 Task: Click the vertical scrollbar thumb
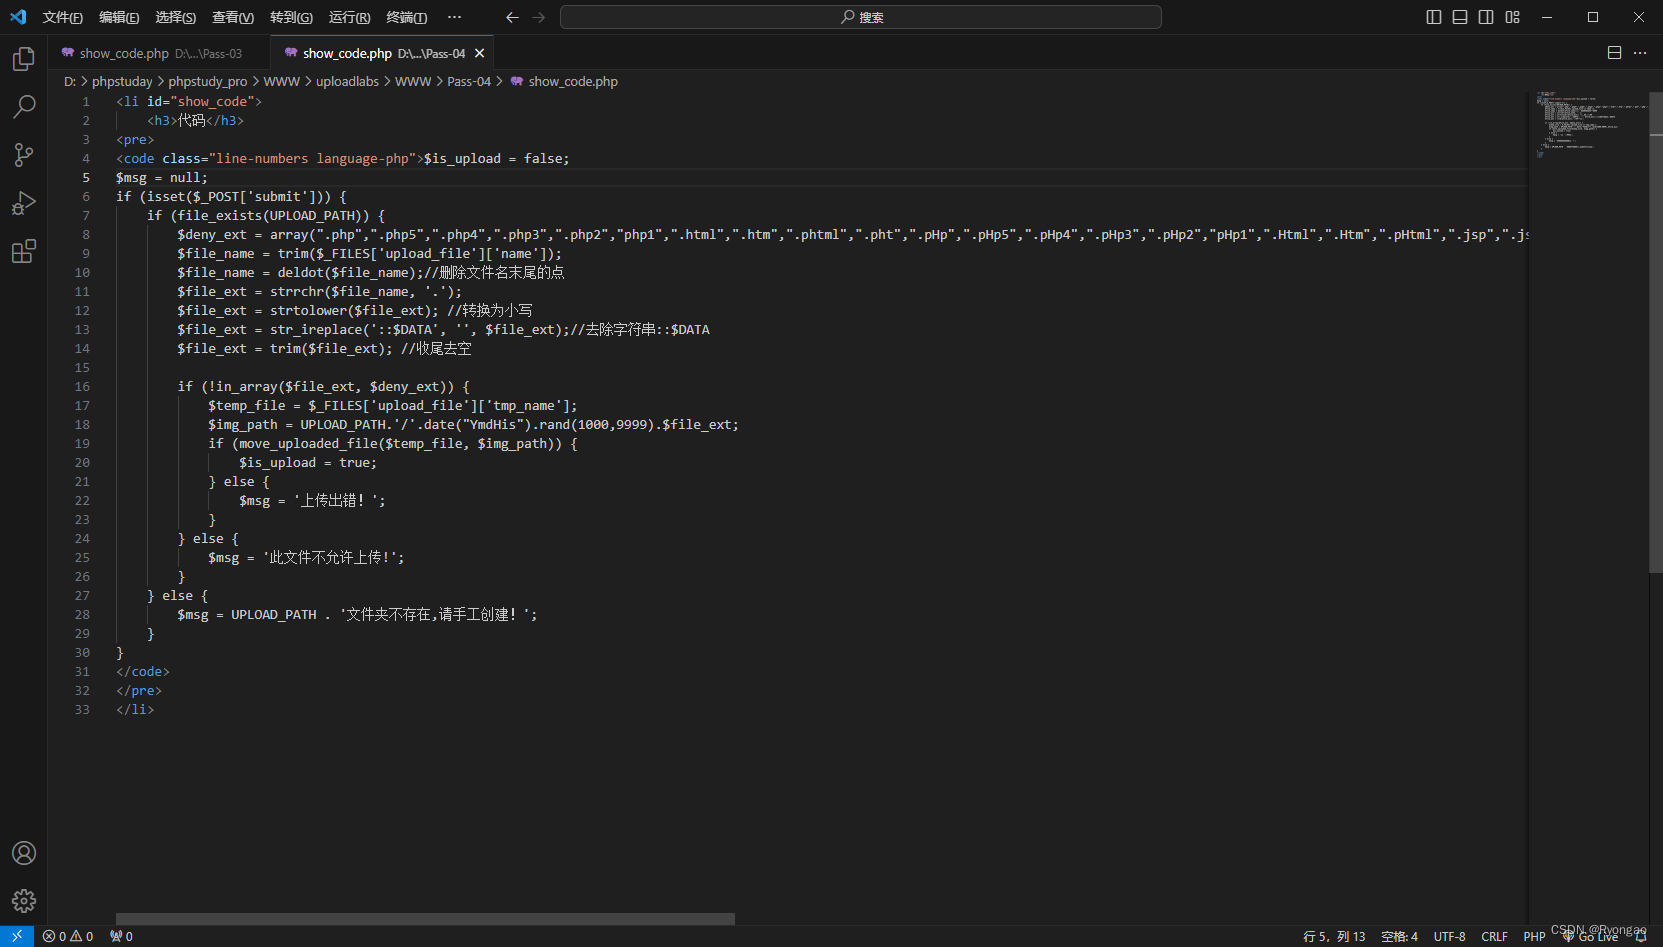[x=1655, y=331]
